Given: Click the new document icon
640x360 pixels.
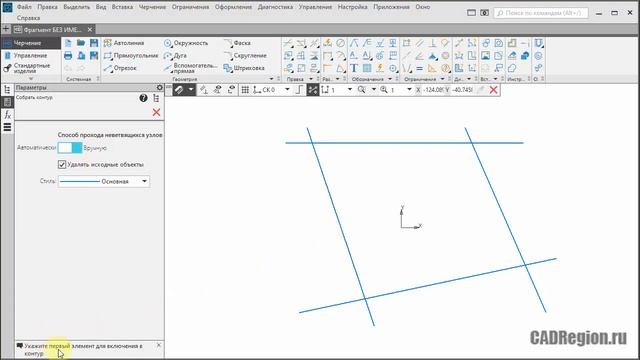Looking at the screenshot, I should pos(68,43).
